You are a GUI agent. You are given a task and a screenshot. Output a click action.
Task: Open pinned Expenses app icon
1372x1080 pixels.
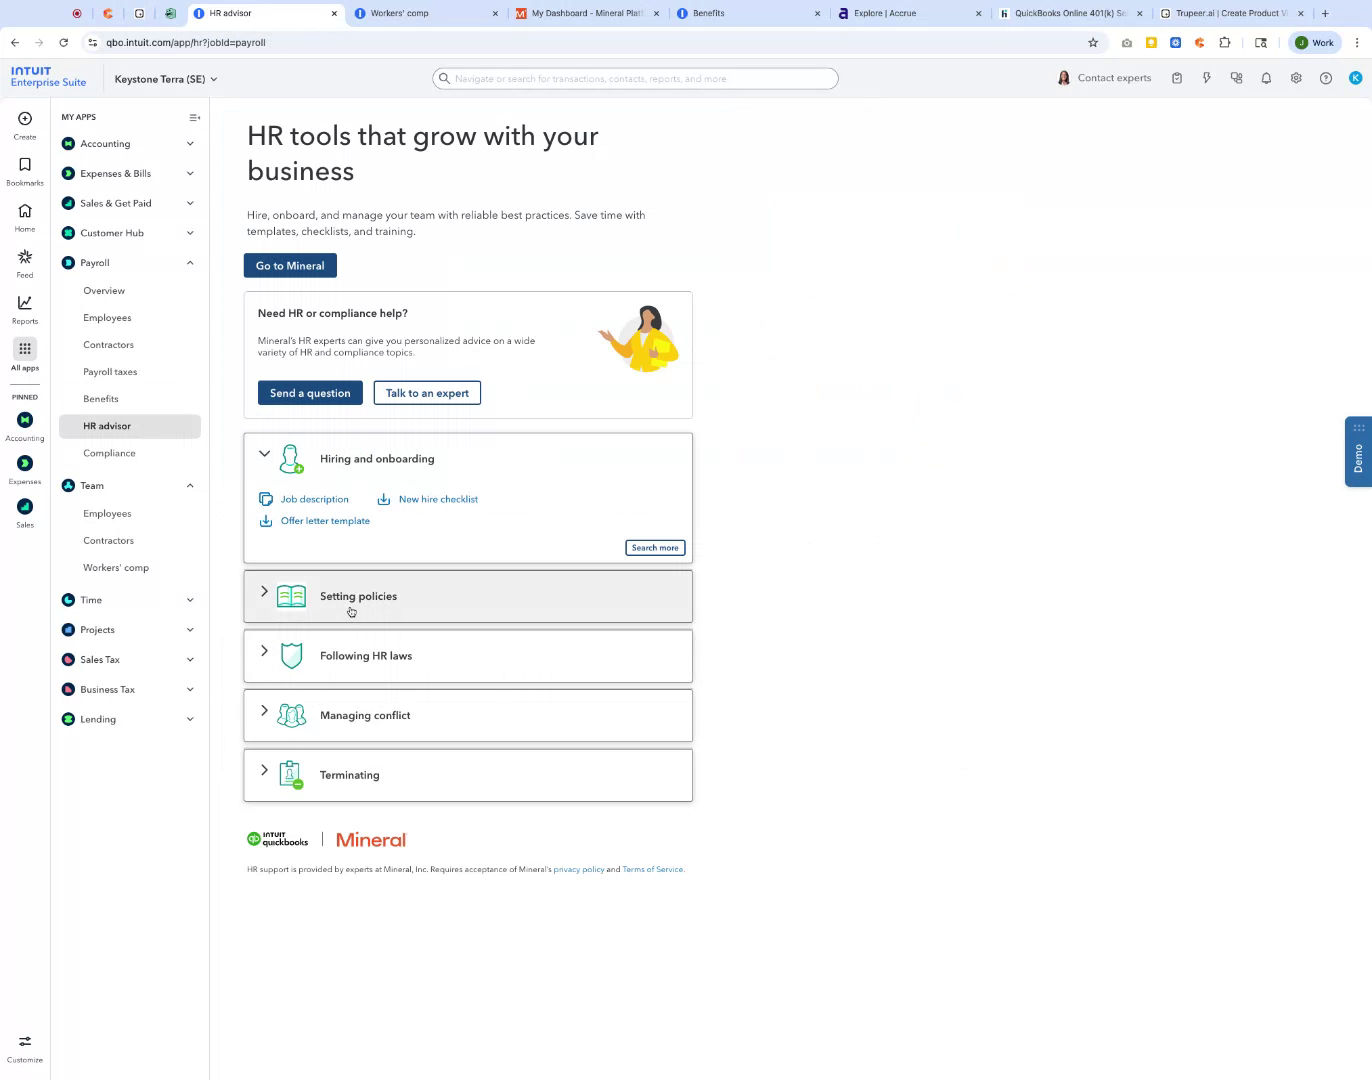pos(25,463)
